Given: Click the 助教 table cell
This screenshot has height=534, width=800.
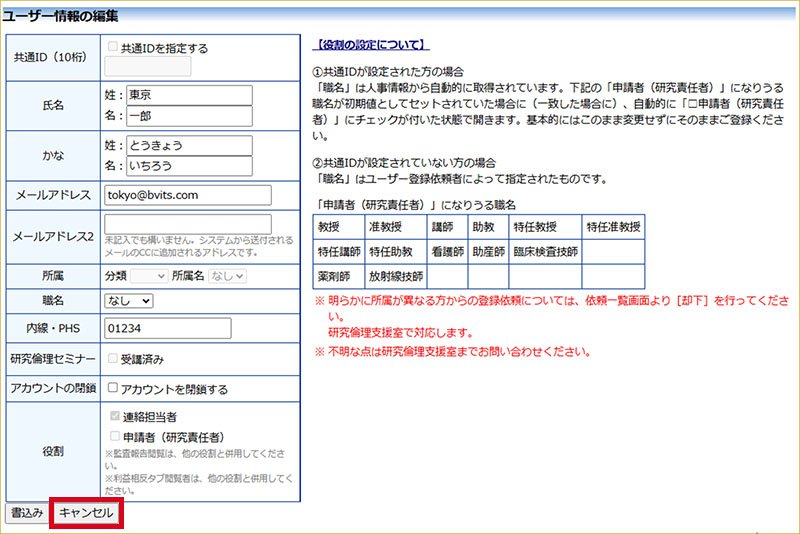Looking at the screenshot, I should [488, 227].
